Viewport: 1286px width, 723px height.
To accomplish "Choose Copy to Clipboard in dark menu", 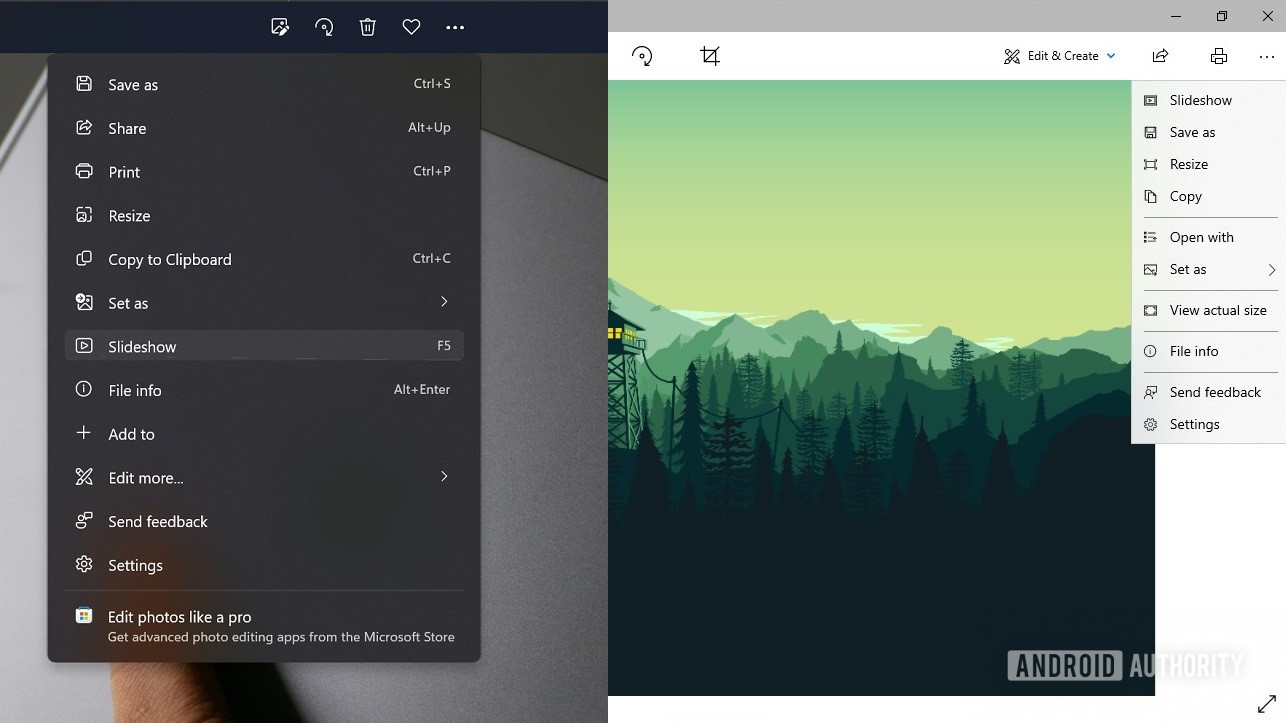I will click(264, 259).
